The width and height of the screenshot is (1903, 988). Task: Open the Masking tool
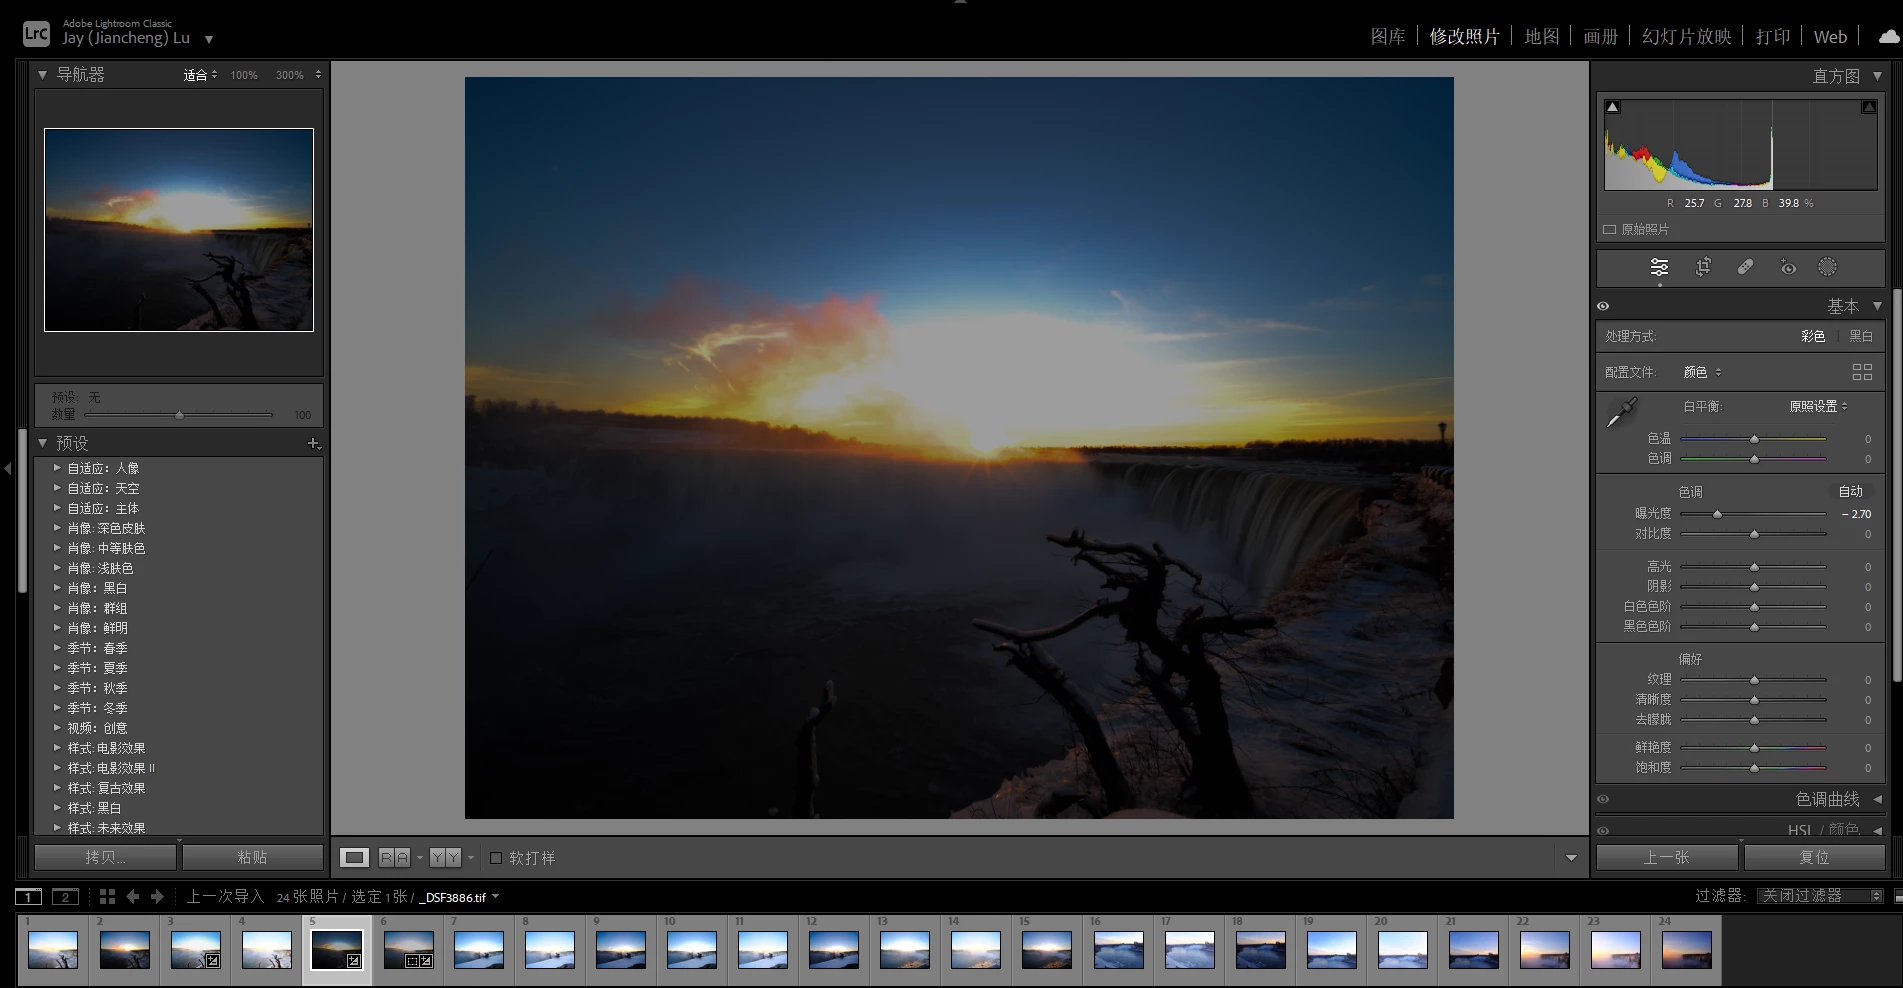(x=1827, y=267)
